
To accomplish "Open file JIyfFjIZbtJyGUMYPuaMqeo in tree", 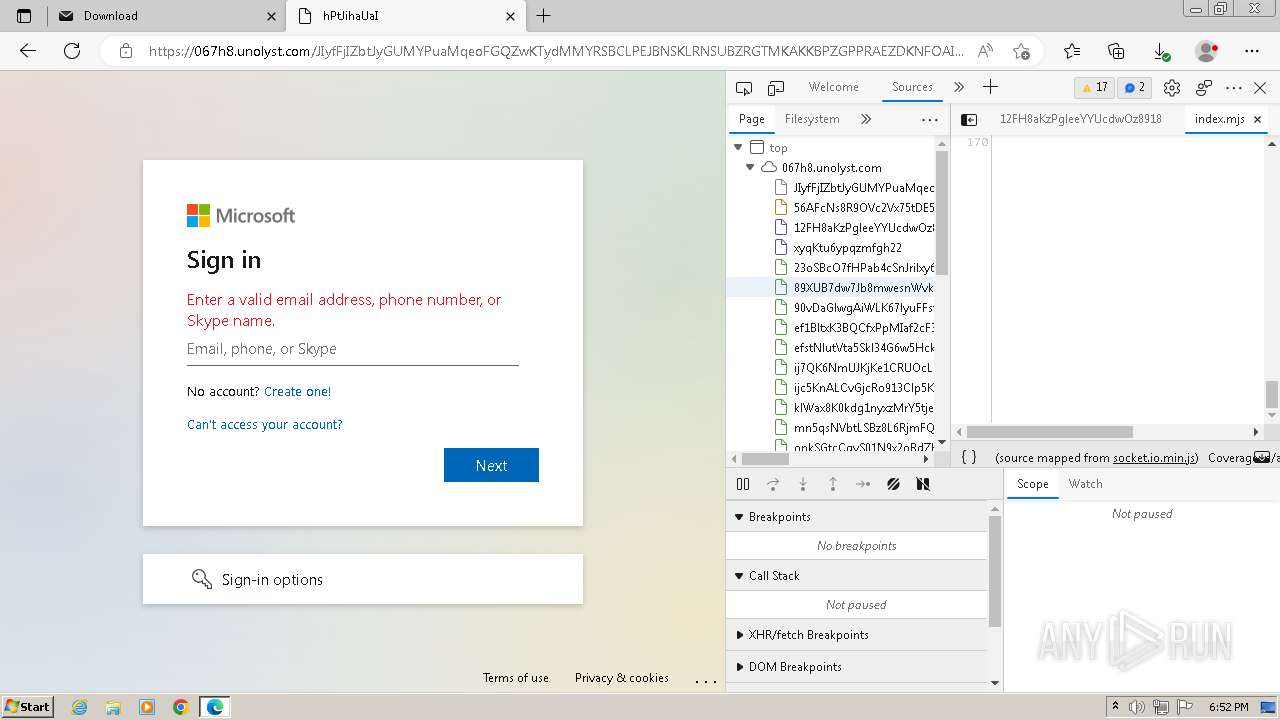I will (855, 188).
